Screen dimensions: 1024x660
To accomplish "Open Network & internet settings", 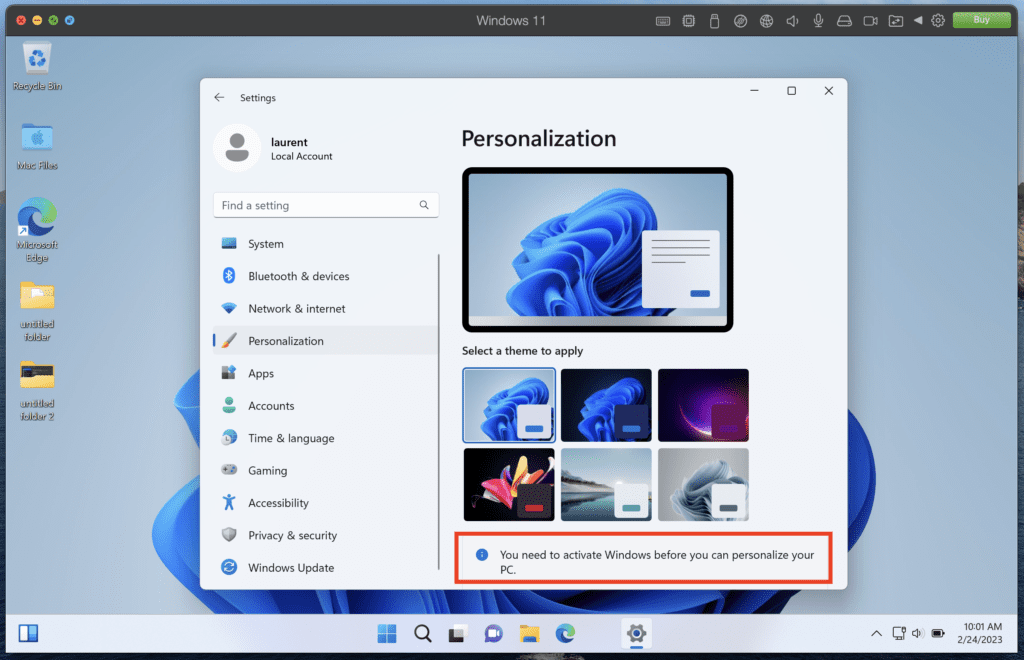I will 326,309.
